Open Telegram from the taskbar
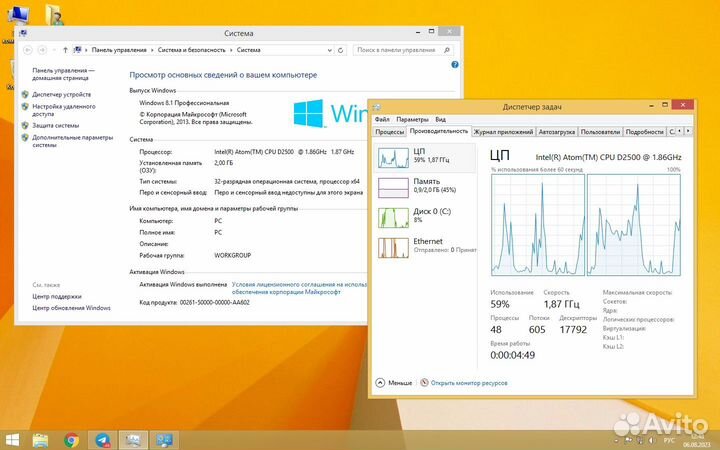720x450 pixels. 103,440
